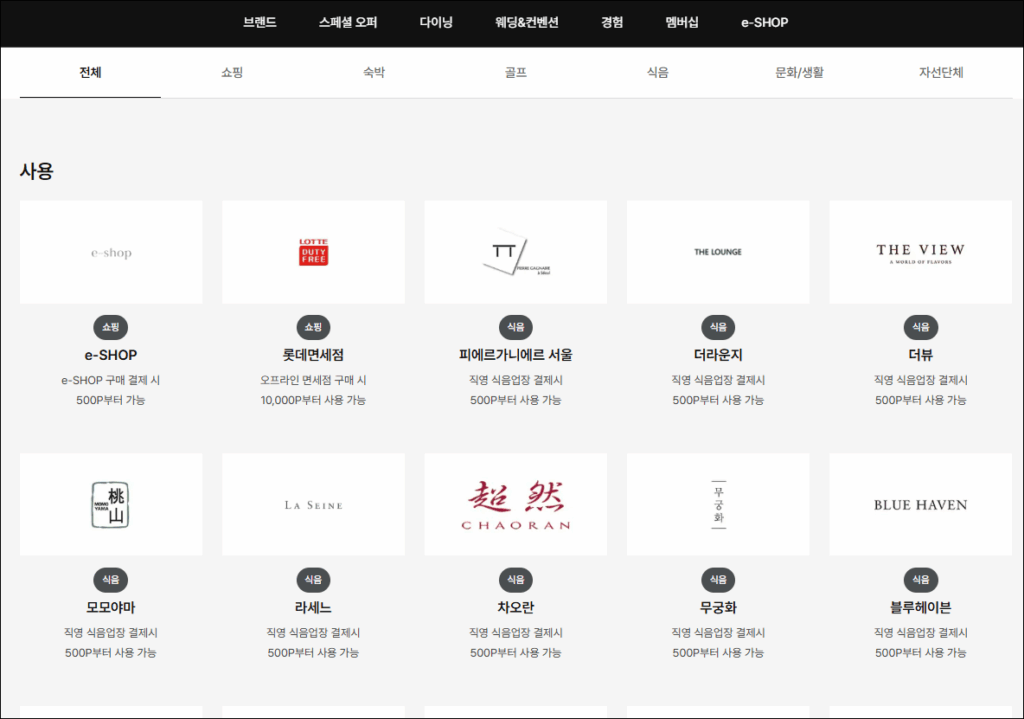Screen dimensions: 1024x719
Task: Switch to the 숙박 tab
Action: pyautogui.click(x=374, y=72)
